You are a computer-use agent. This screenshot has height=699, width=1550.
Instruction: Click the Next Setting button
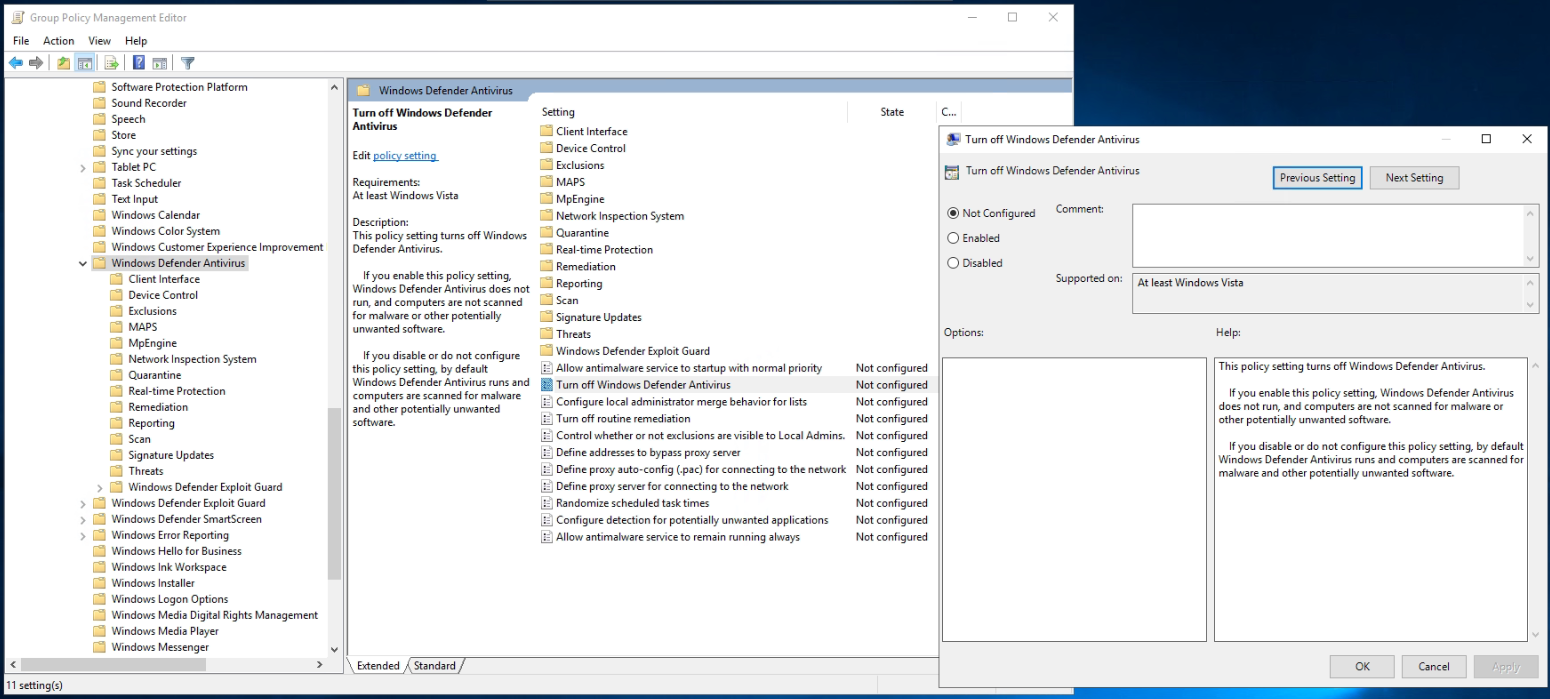click(1414, 178)
